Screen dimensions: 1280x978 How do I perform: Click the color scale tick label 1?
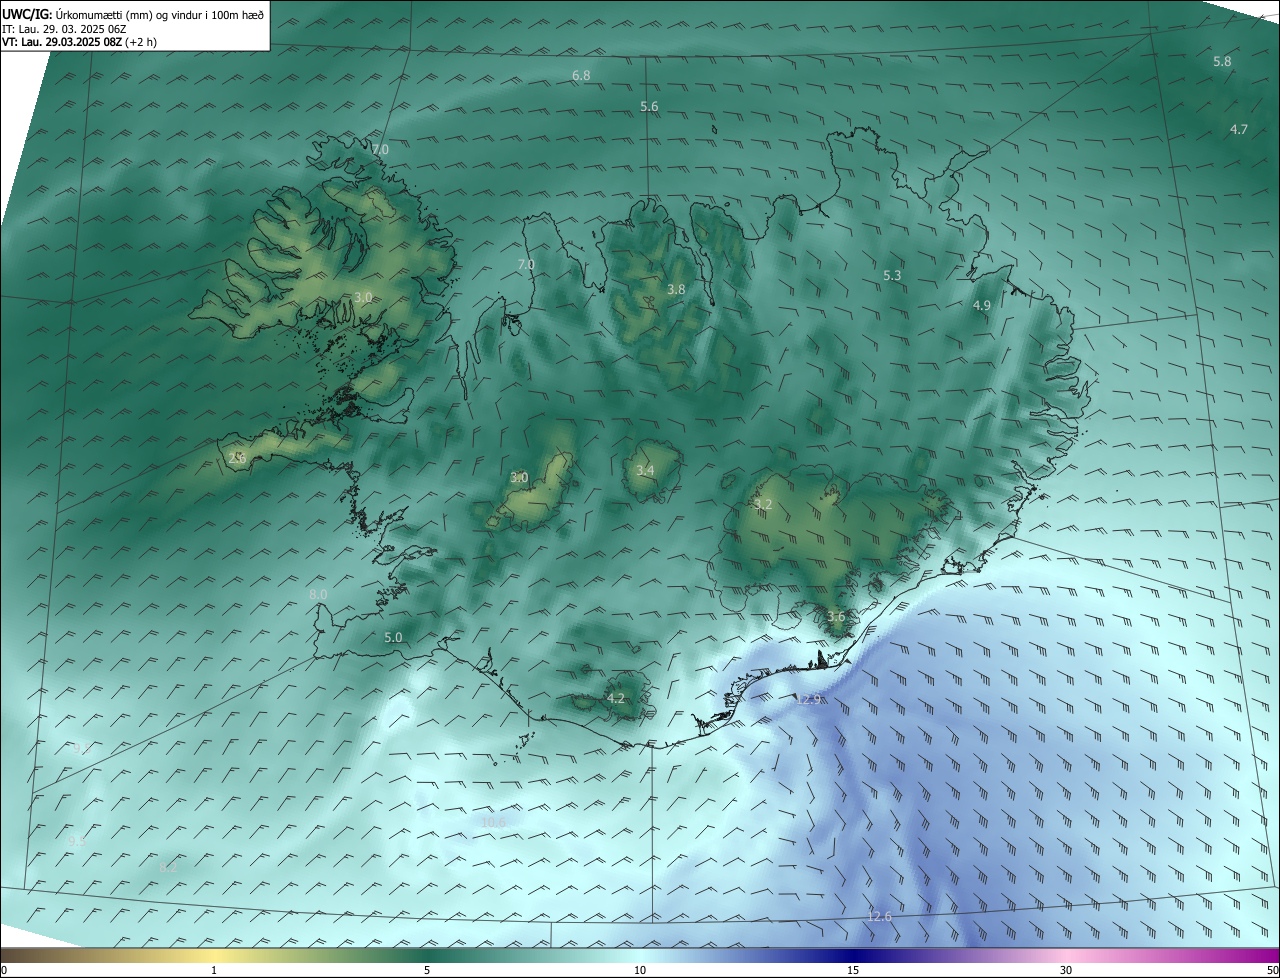tap(214, 970)
